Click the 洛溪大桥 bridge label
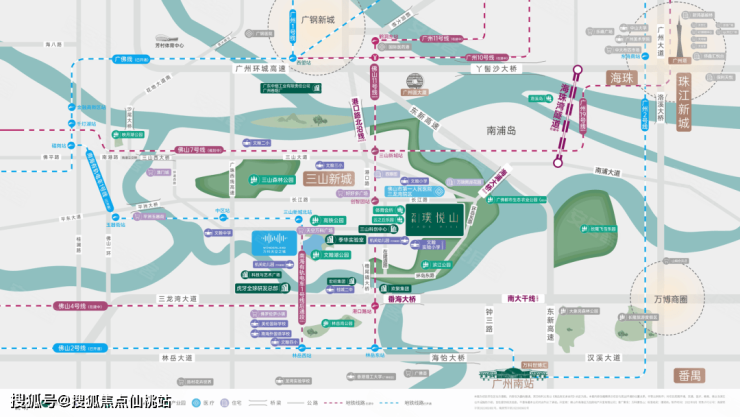 tap(661, 108)
